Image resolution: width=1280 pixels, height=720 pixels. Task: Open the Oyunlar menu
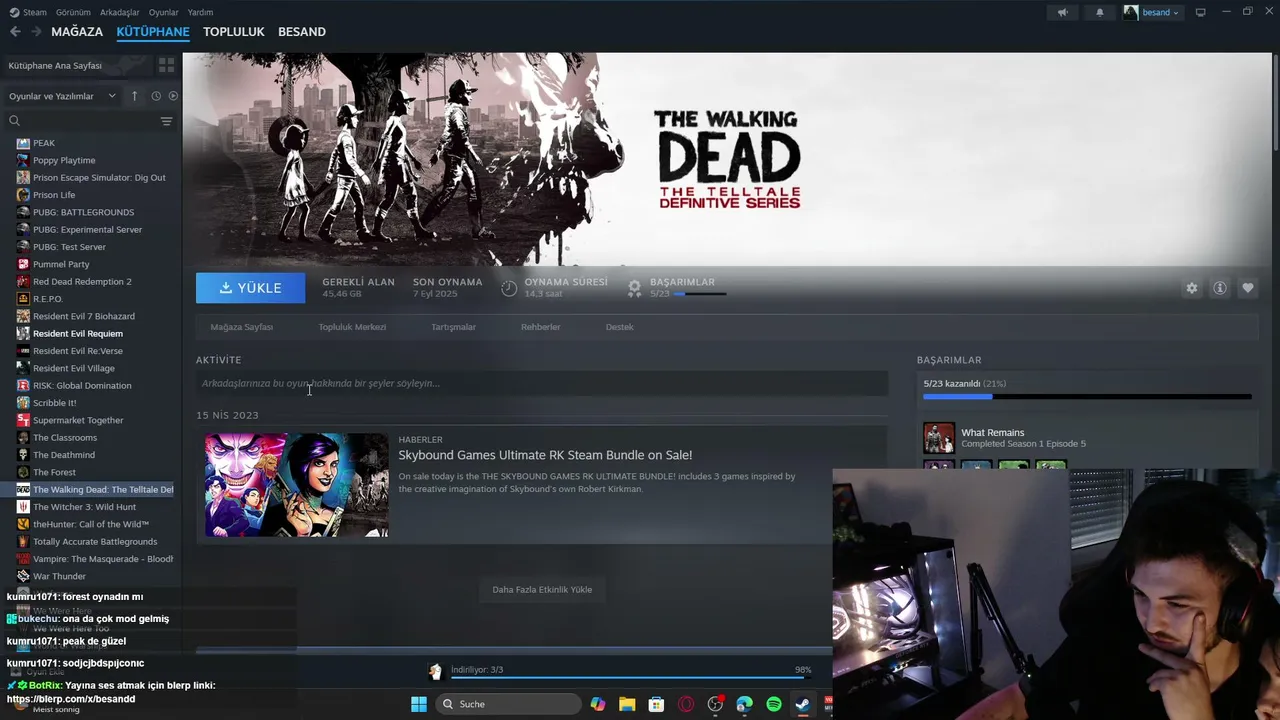[x=164, y=12]
